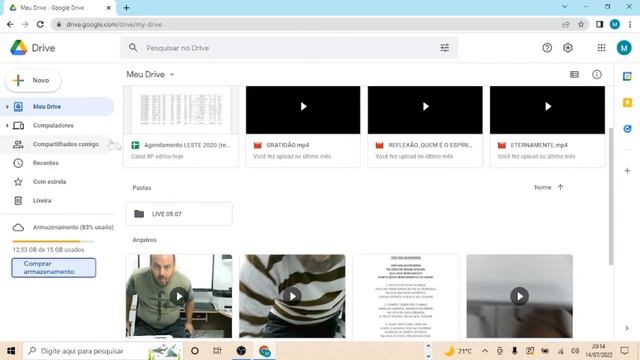The height and width of the screenshot is (360, 640).
Task: Open Com estrela starred items
Action: coord(49,182)
